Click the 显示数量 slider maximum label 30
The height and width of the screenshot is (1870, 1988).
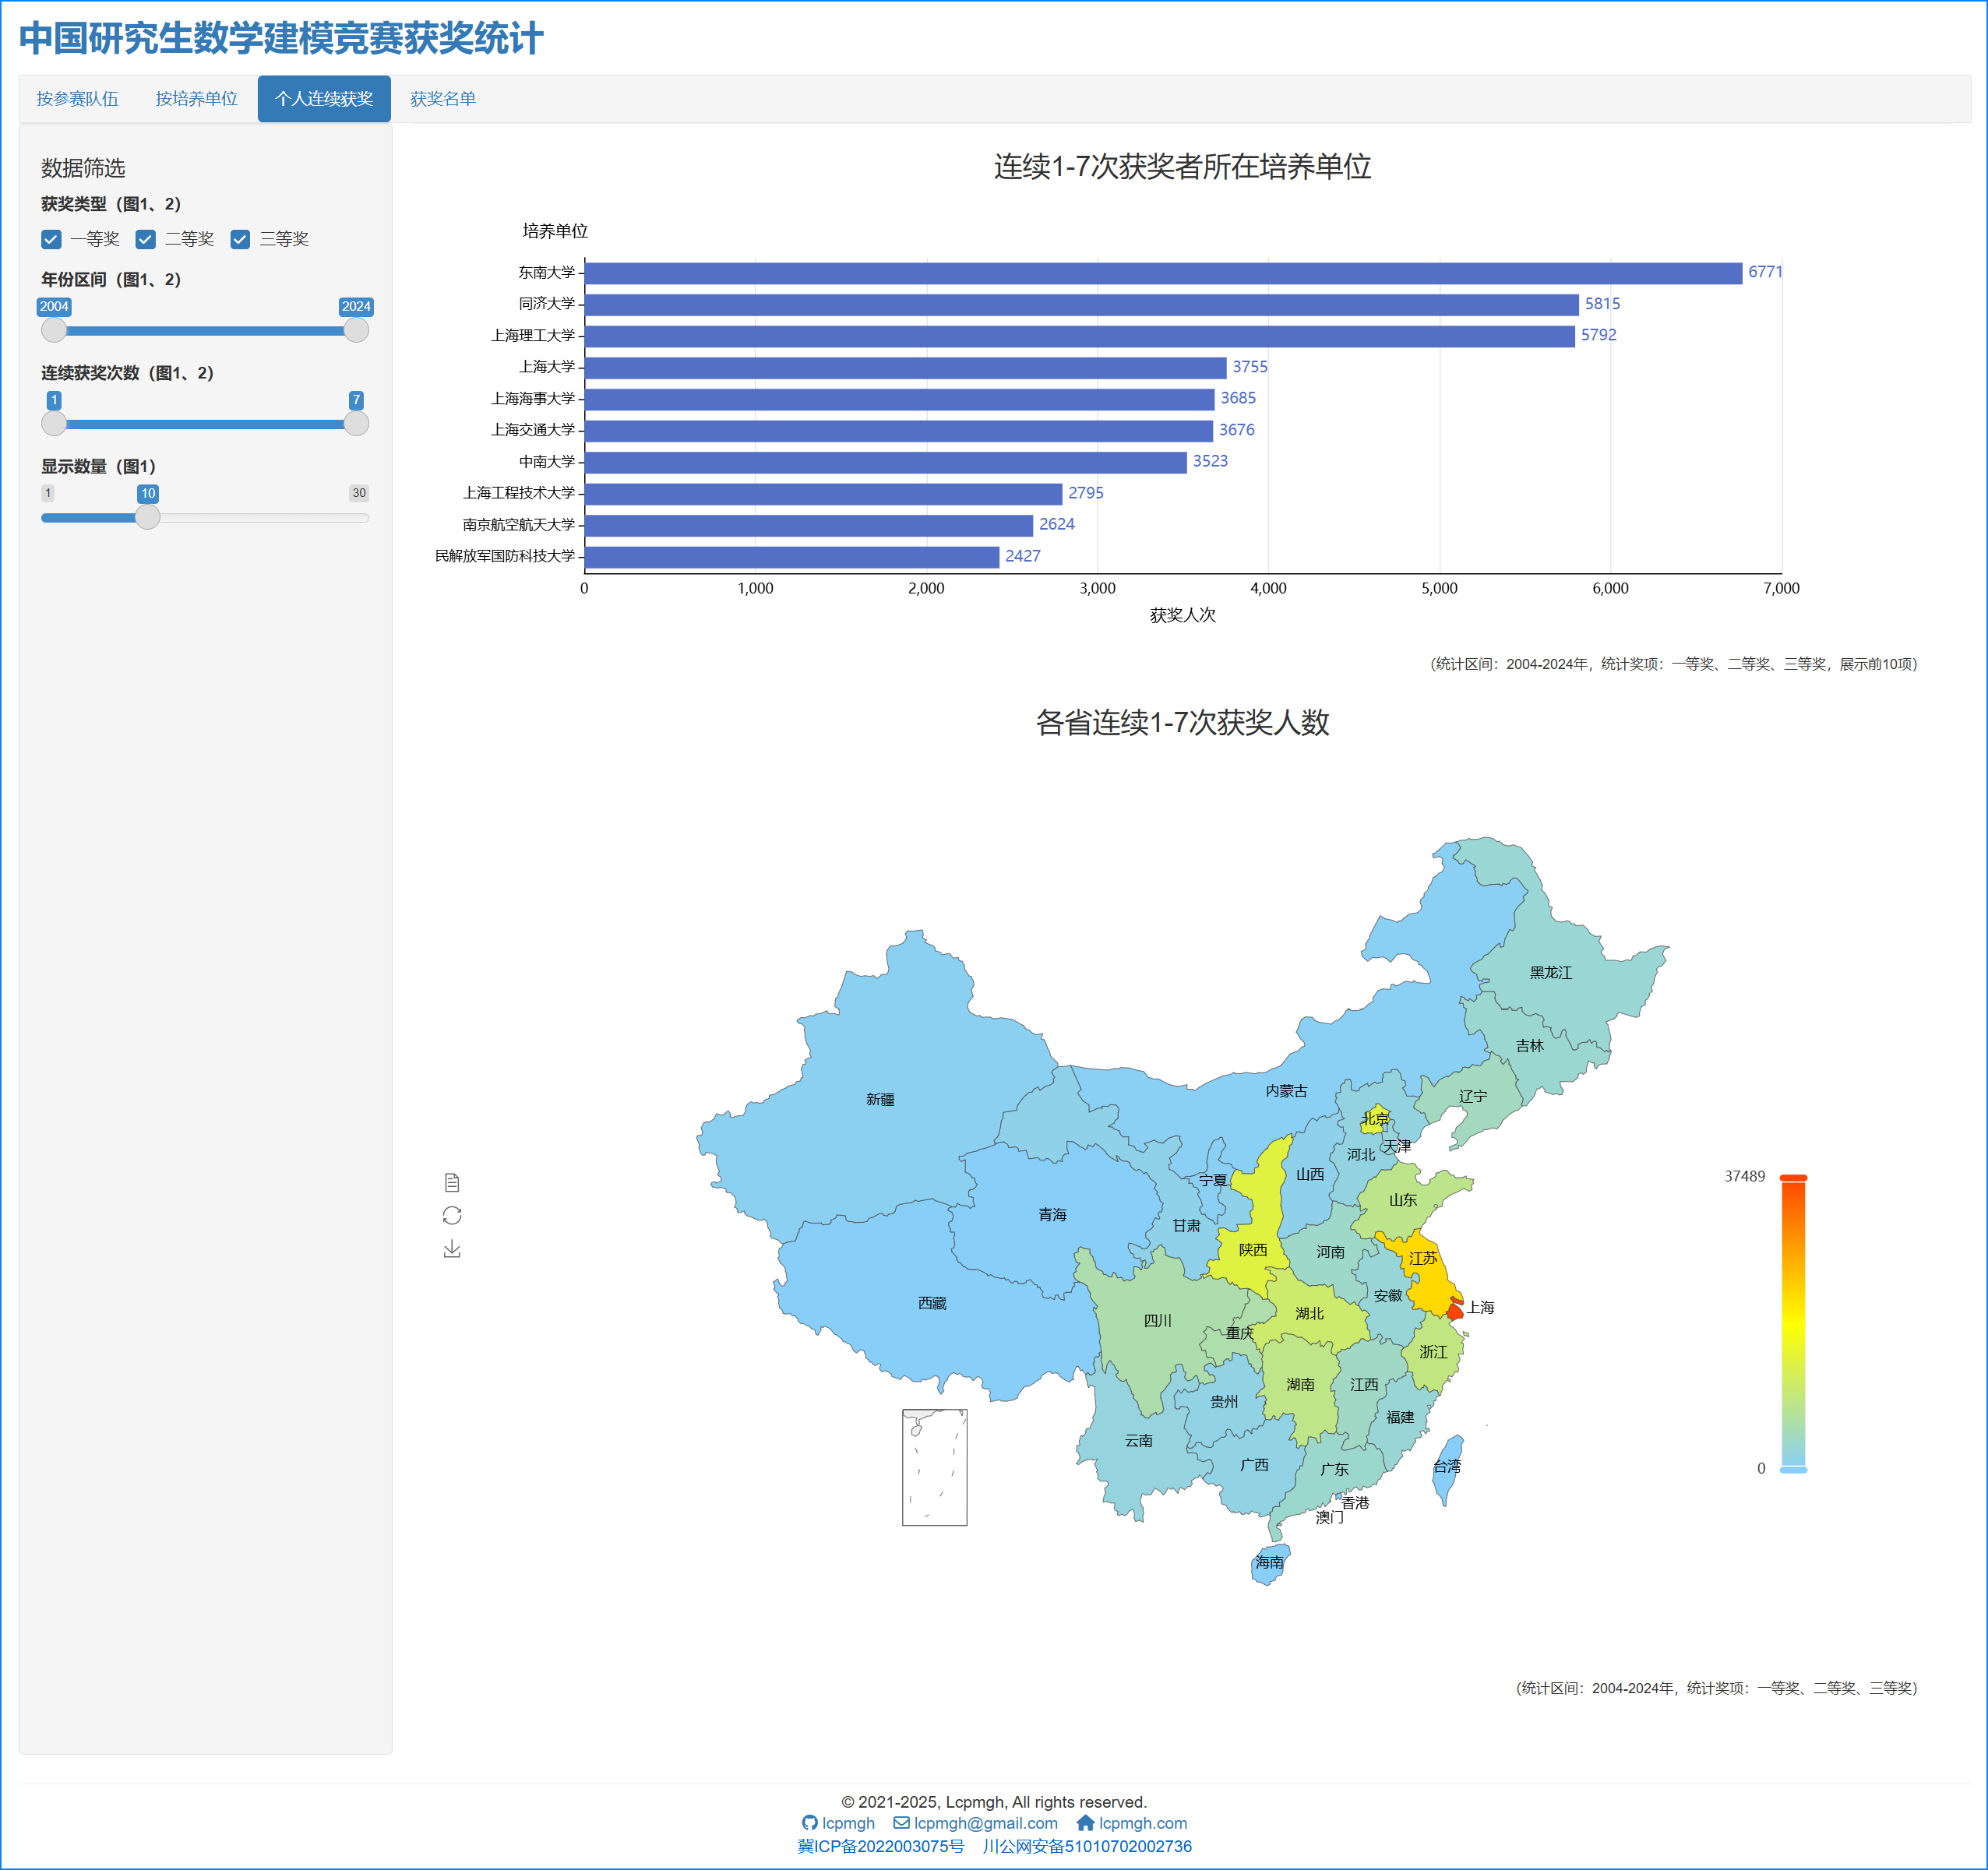359,493
